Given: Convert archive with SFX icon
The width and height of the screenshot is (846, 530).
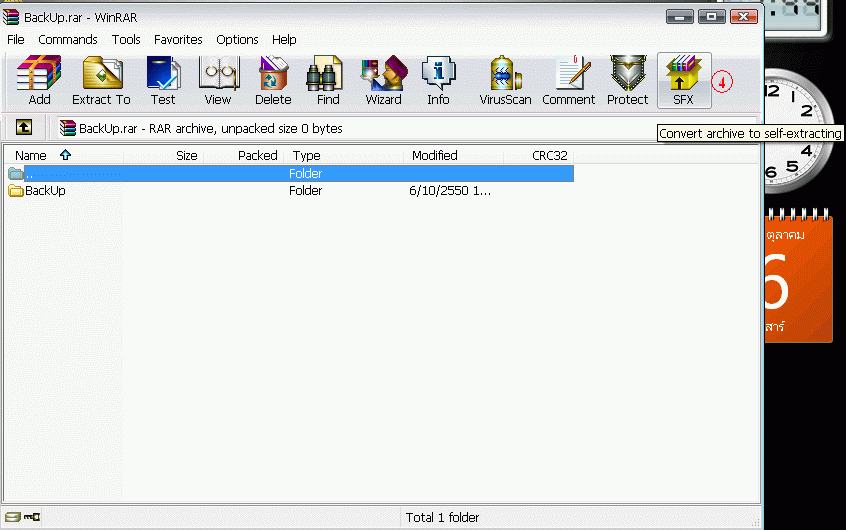Looking at the screenshot, I should 684,81.
